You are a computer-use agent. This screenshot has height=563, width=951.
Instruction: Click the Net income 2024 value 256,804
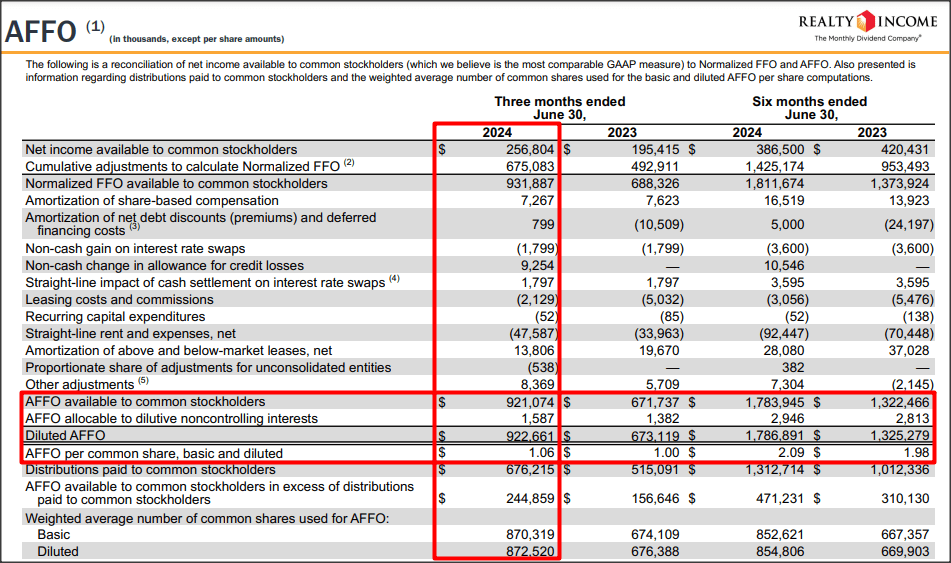[530, 149]
